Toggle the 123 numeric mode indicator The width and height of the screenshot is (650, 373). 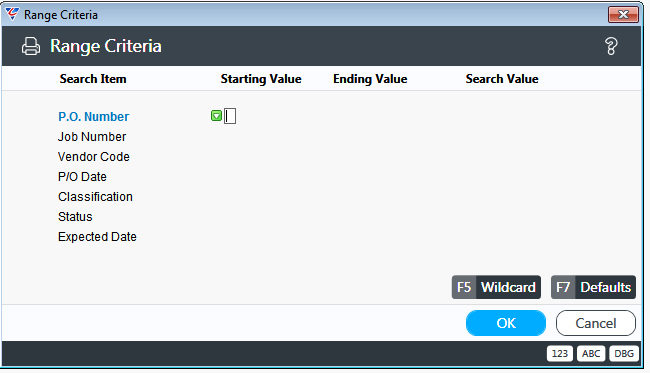[x=560, y=354]
